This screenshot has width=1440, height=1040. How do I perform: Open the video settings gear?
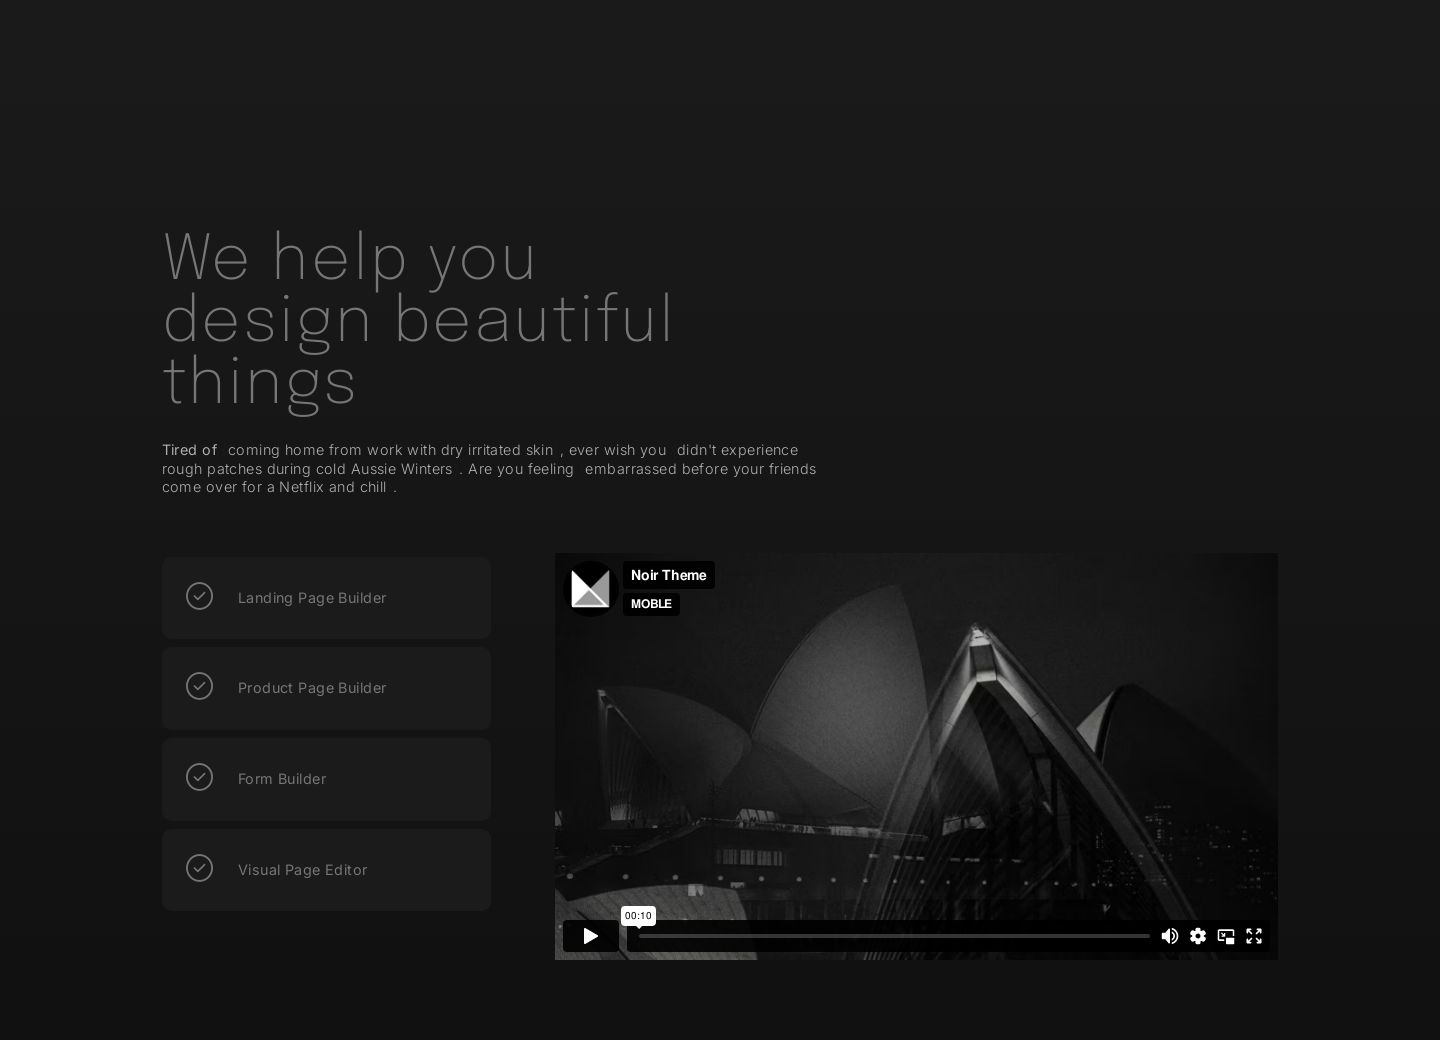(x=1198, y=936)
